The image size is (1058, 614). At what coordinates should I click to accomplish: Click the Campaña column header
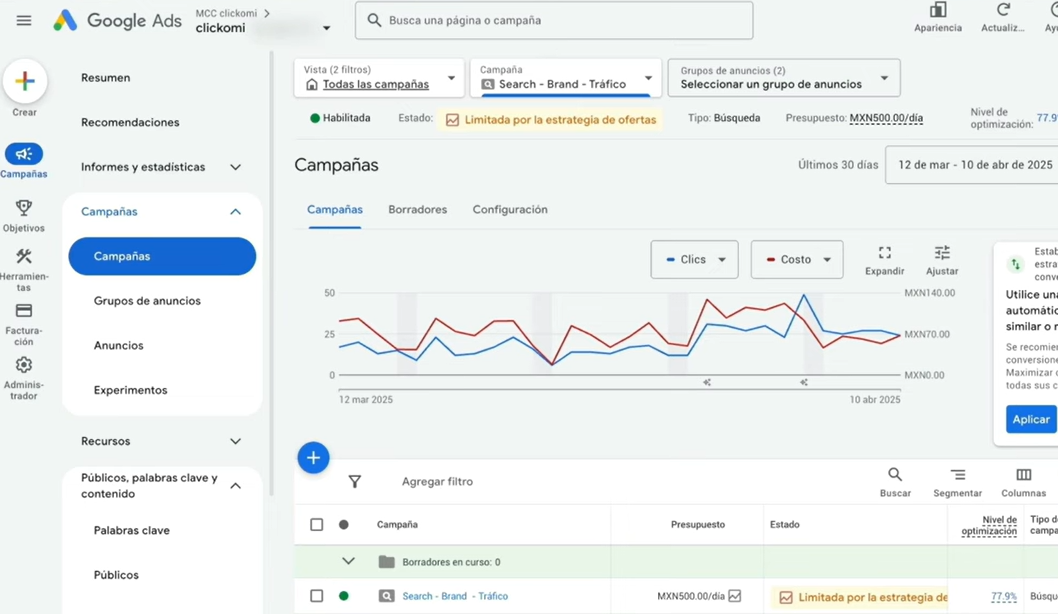(397, 524)
